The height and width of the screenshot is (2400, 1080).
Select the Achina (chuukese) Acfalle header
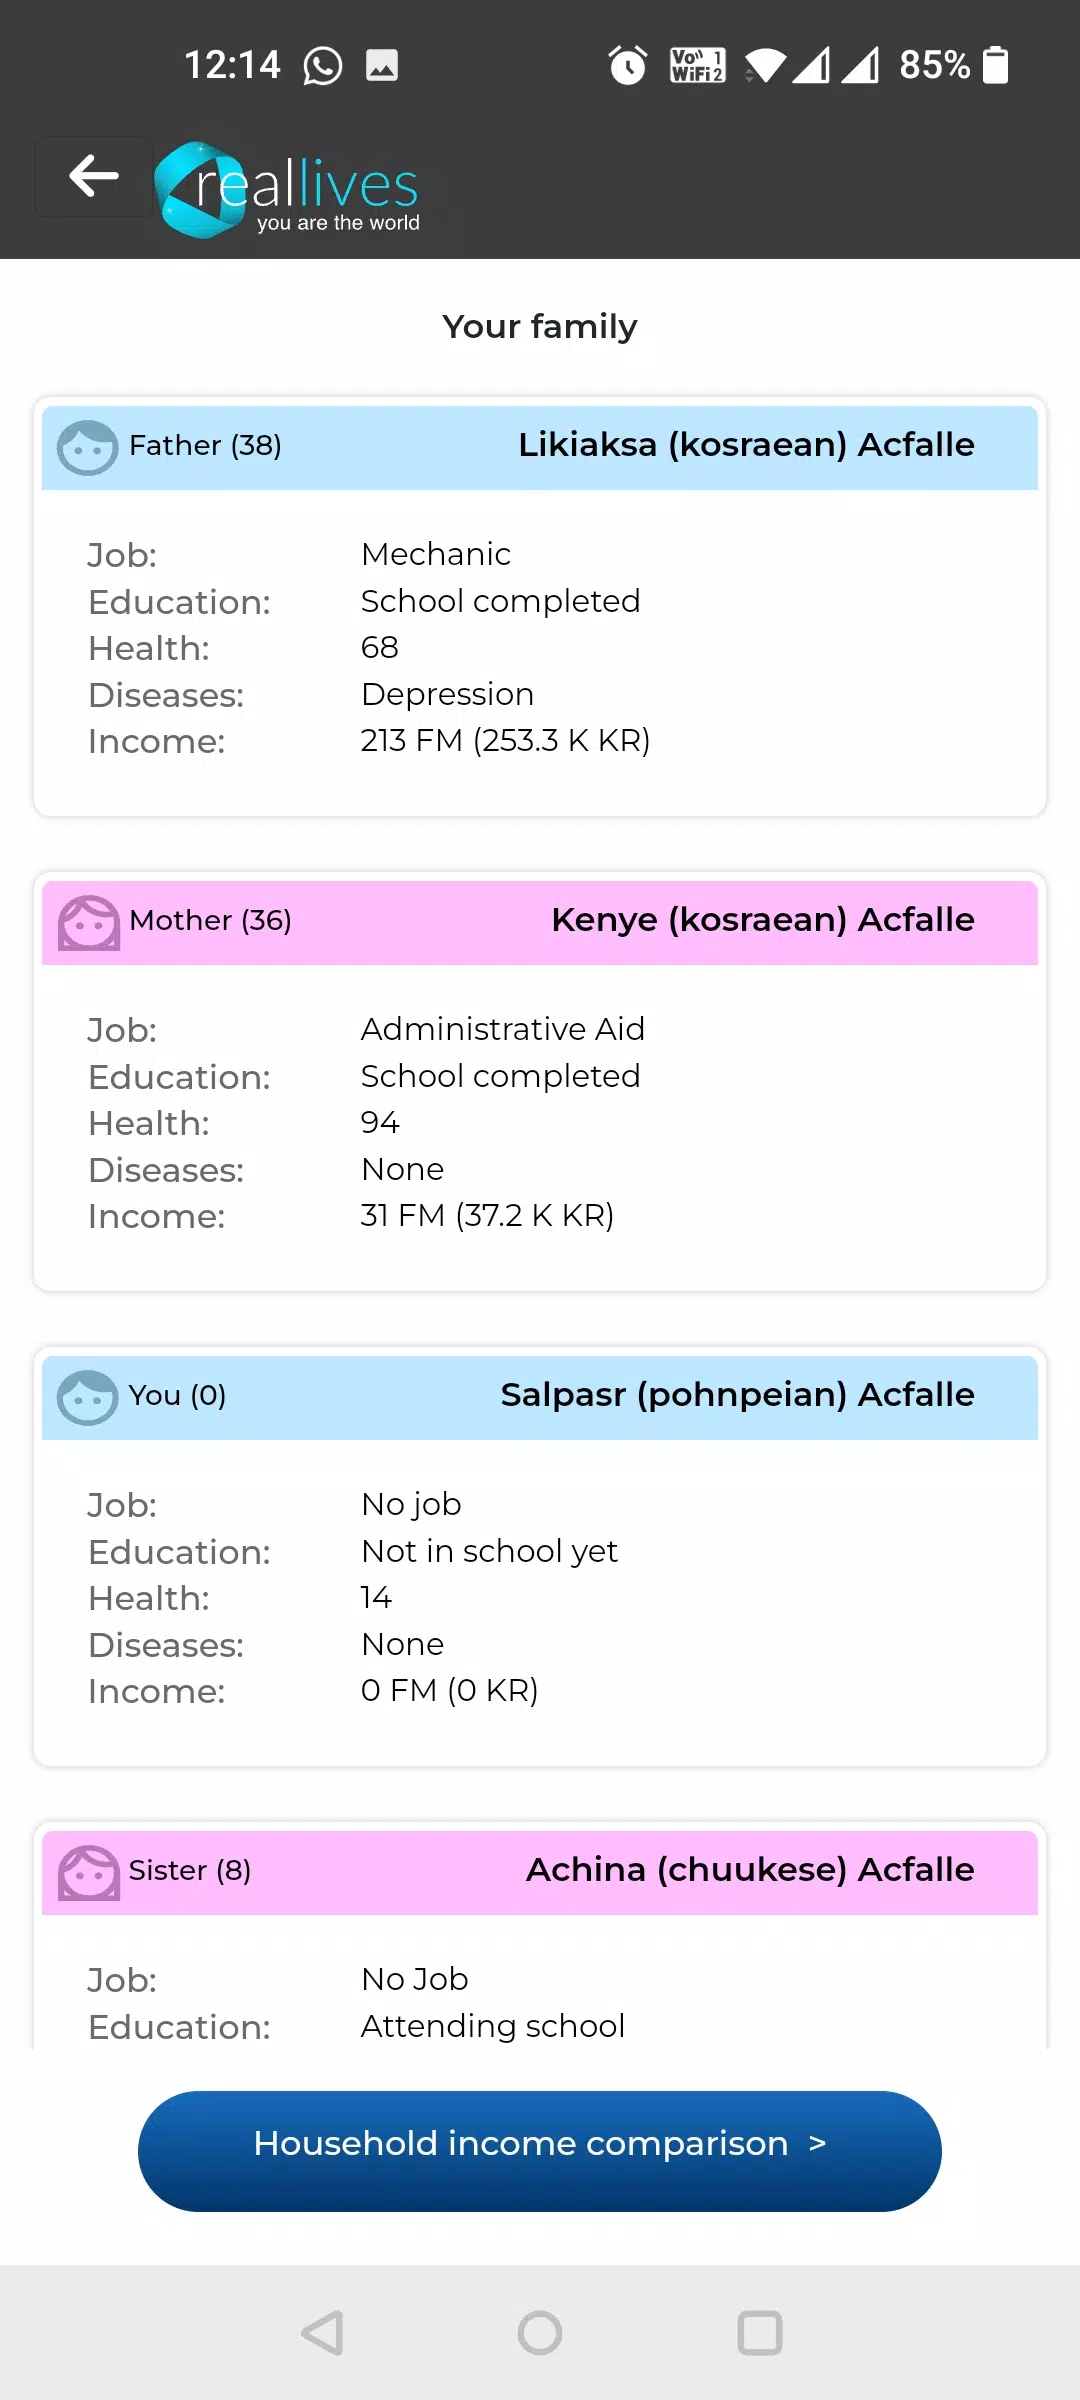coord(750,1870)
